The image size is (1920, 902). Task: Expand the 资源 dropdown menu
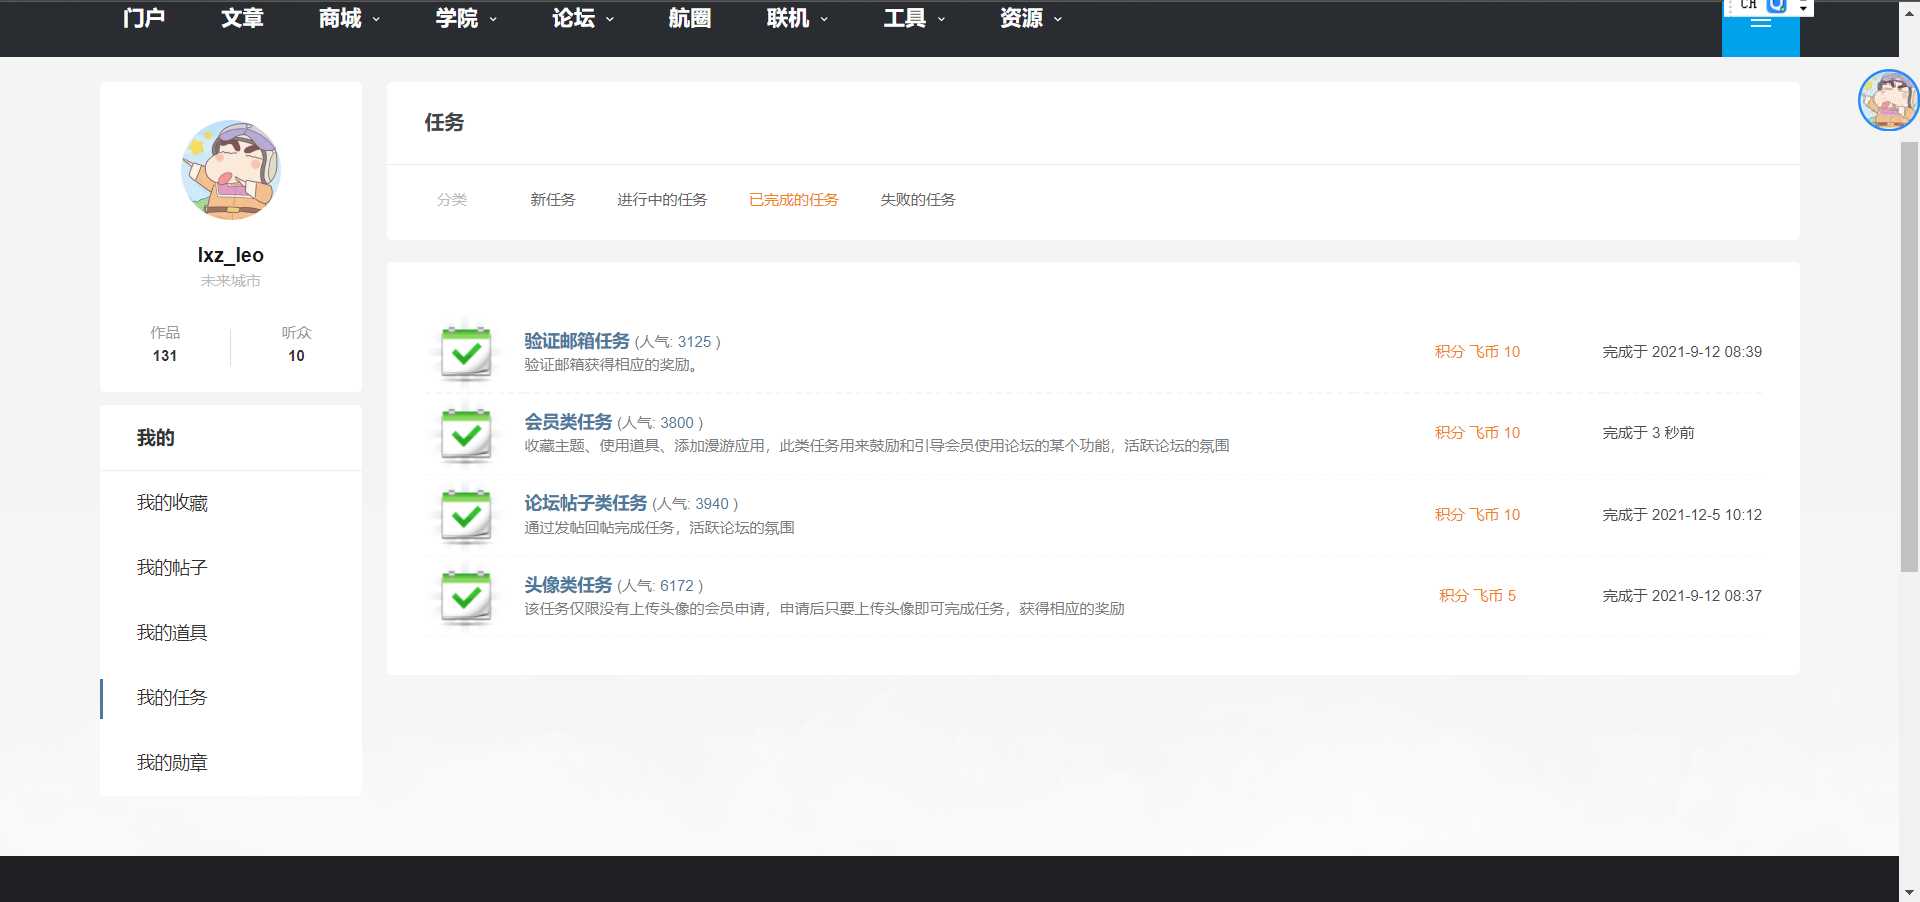[1031, 18]
